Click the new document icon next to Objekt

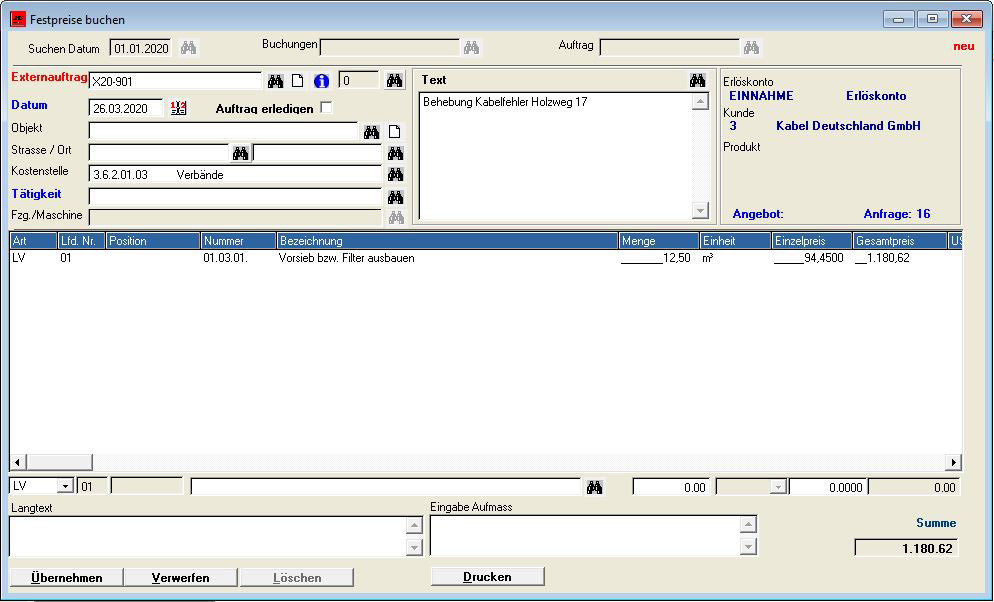(395, 132)
